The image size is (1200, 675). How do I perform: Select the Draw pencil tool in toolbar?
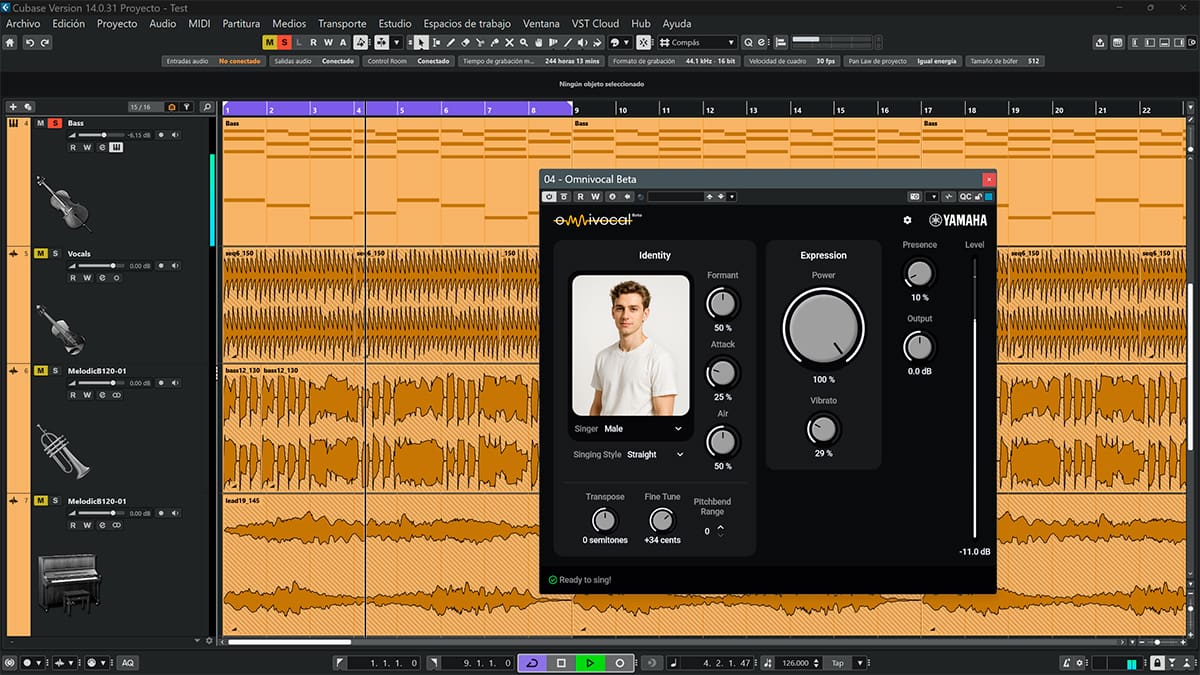pos(452,43)
